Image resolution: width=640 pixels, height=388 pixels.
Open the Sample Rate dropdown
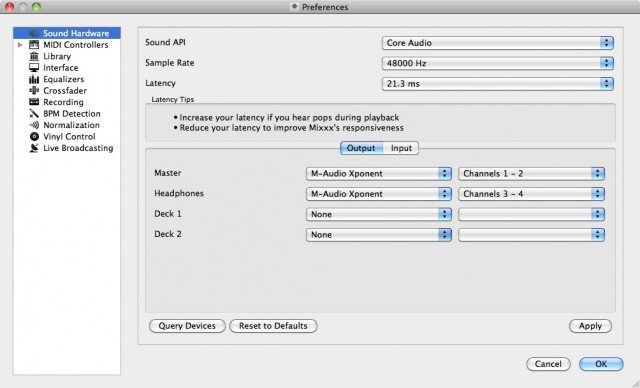point(498,63)
